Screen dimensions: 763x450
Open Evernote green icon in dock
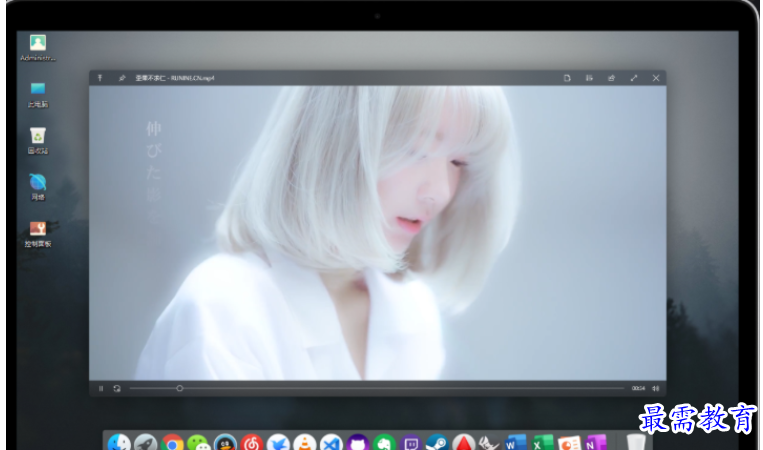[384, 443]
